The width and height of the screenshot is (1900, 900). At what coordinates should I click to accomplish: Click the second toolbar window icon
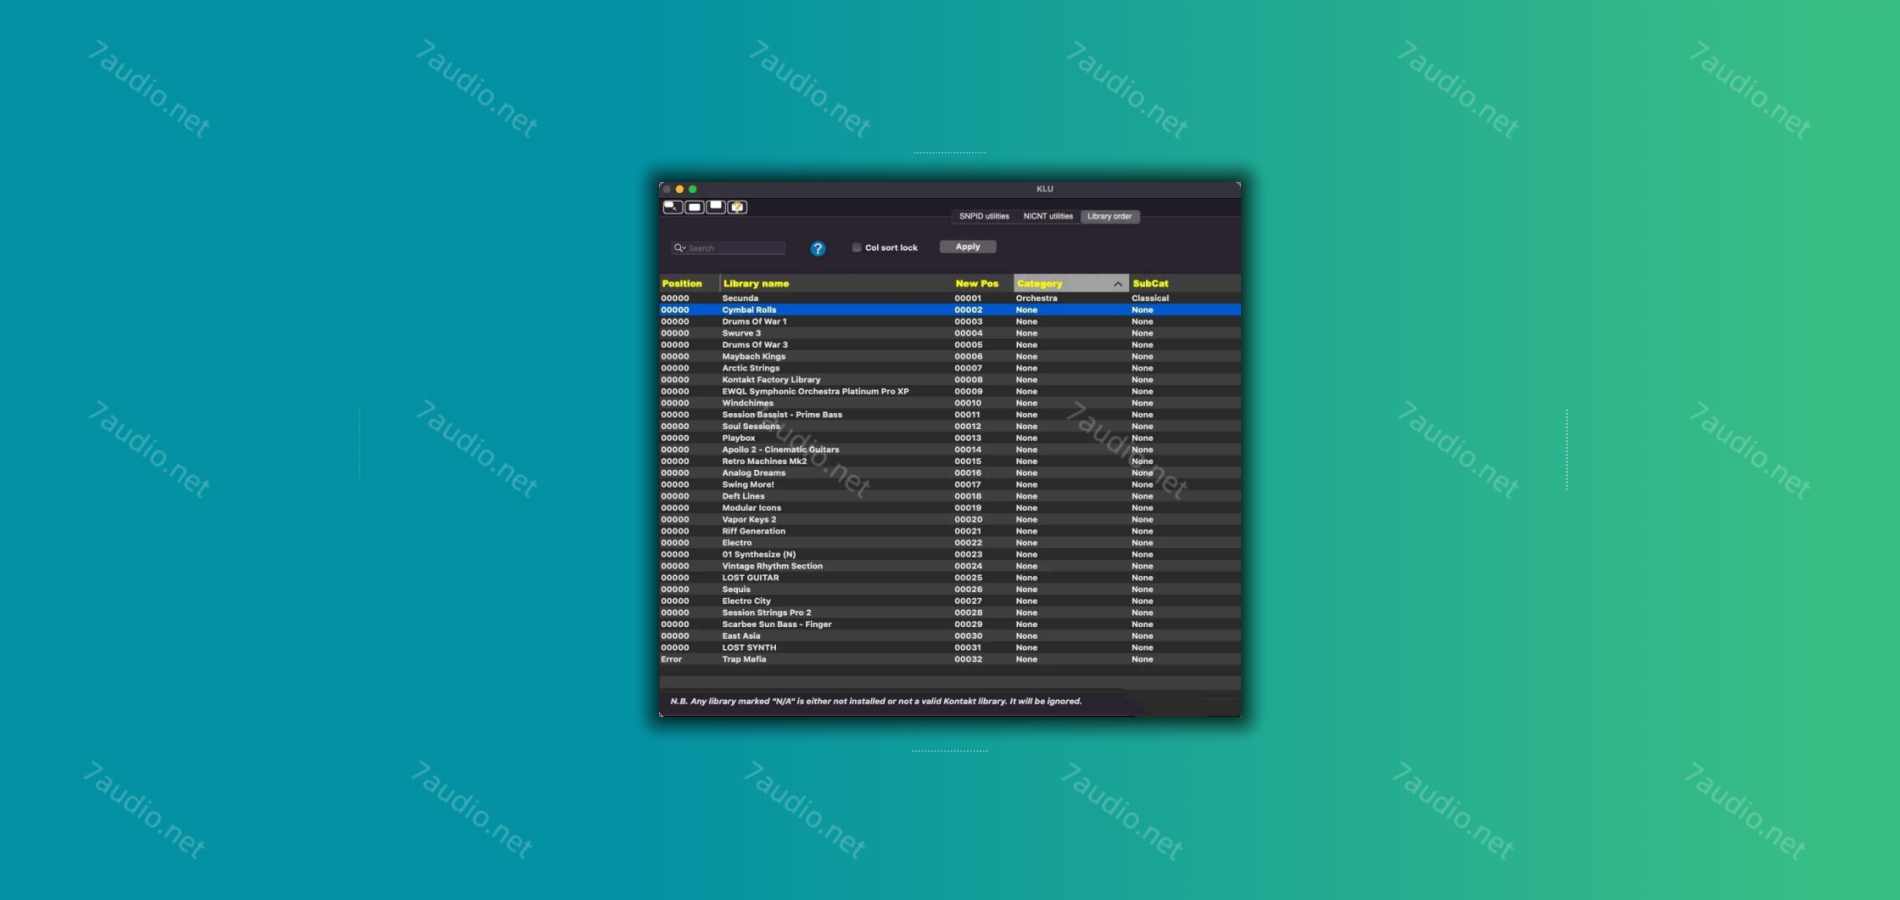coord(694,207)
